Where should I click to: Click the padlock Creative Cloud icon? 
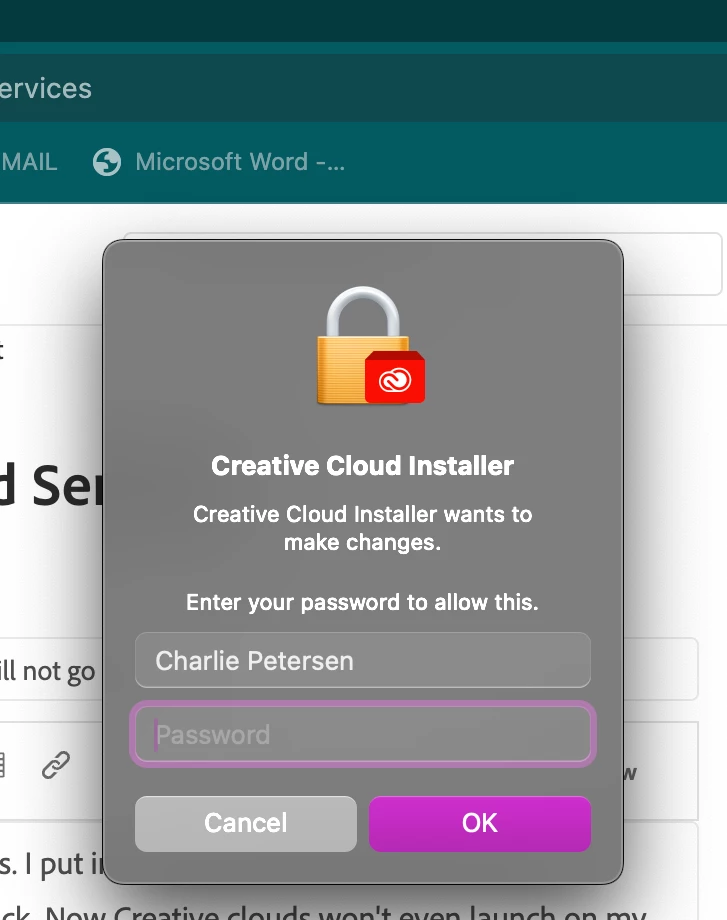click(370, 346)
